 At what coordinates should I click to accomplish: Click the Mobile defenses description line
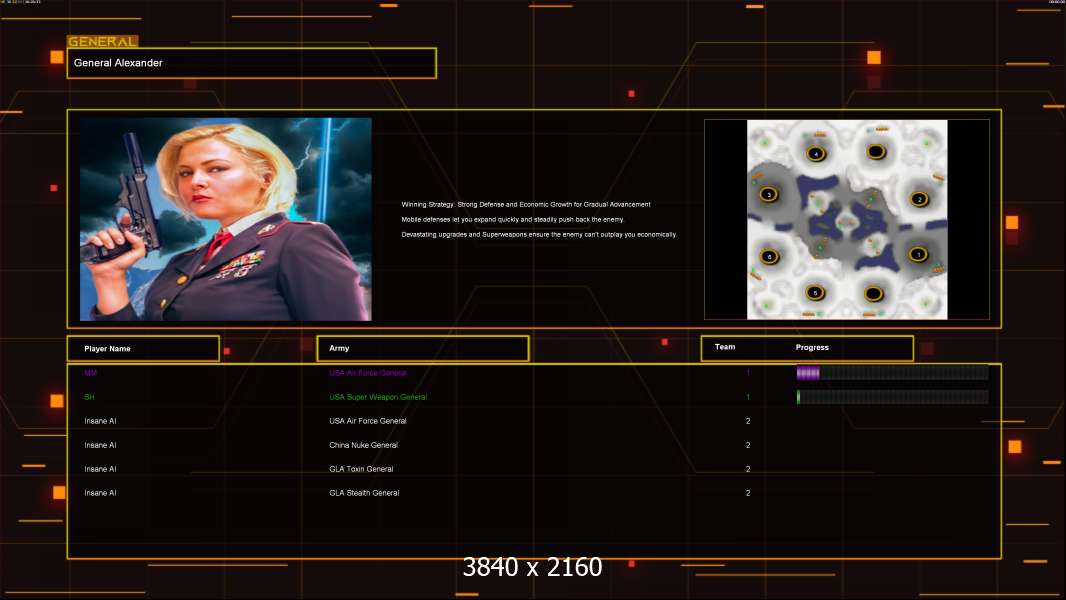click(x=512, y=219)
